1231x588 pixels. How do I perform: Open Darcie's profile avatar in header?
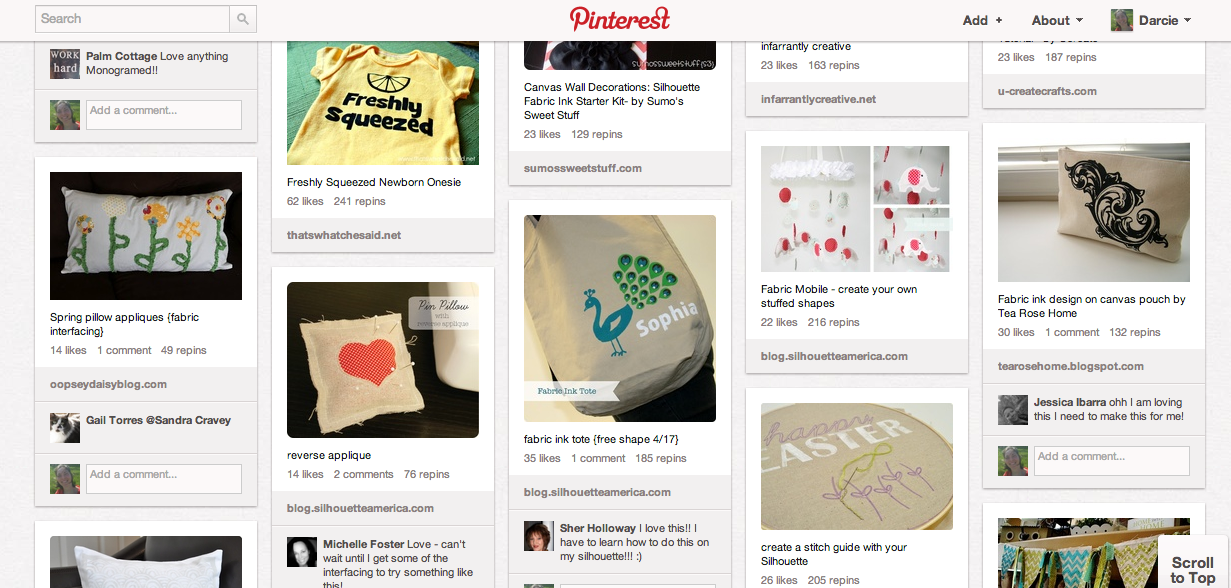tap(1122, 20)
